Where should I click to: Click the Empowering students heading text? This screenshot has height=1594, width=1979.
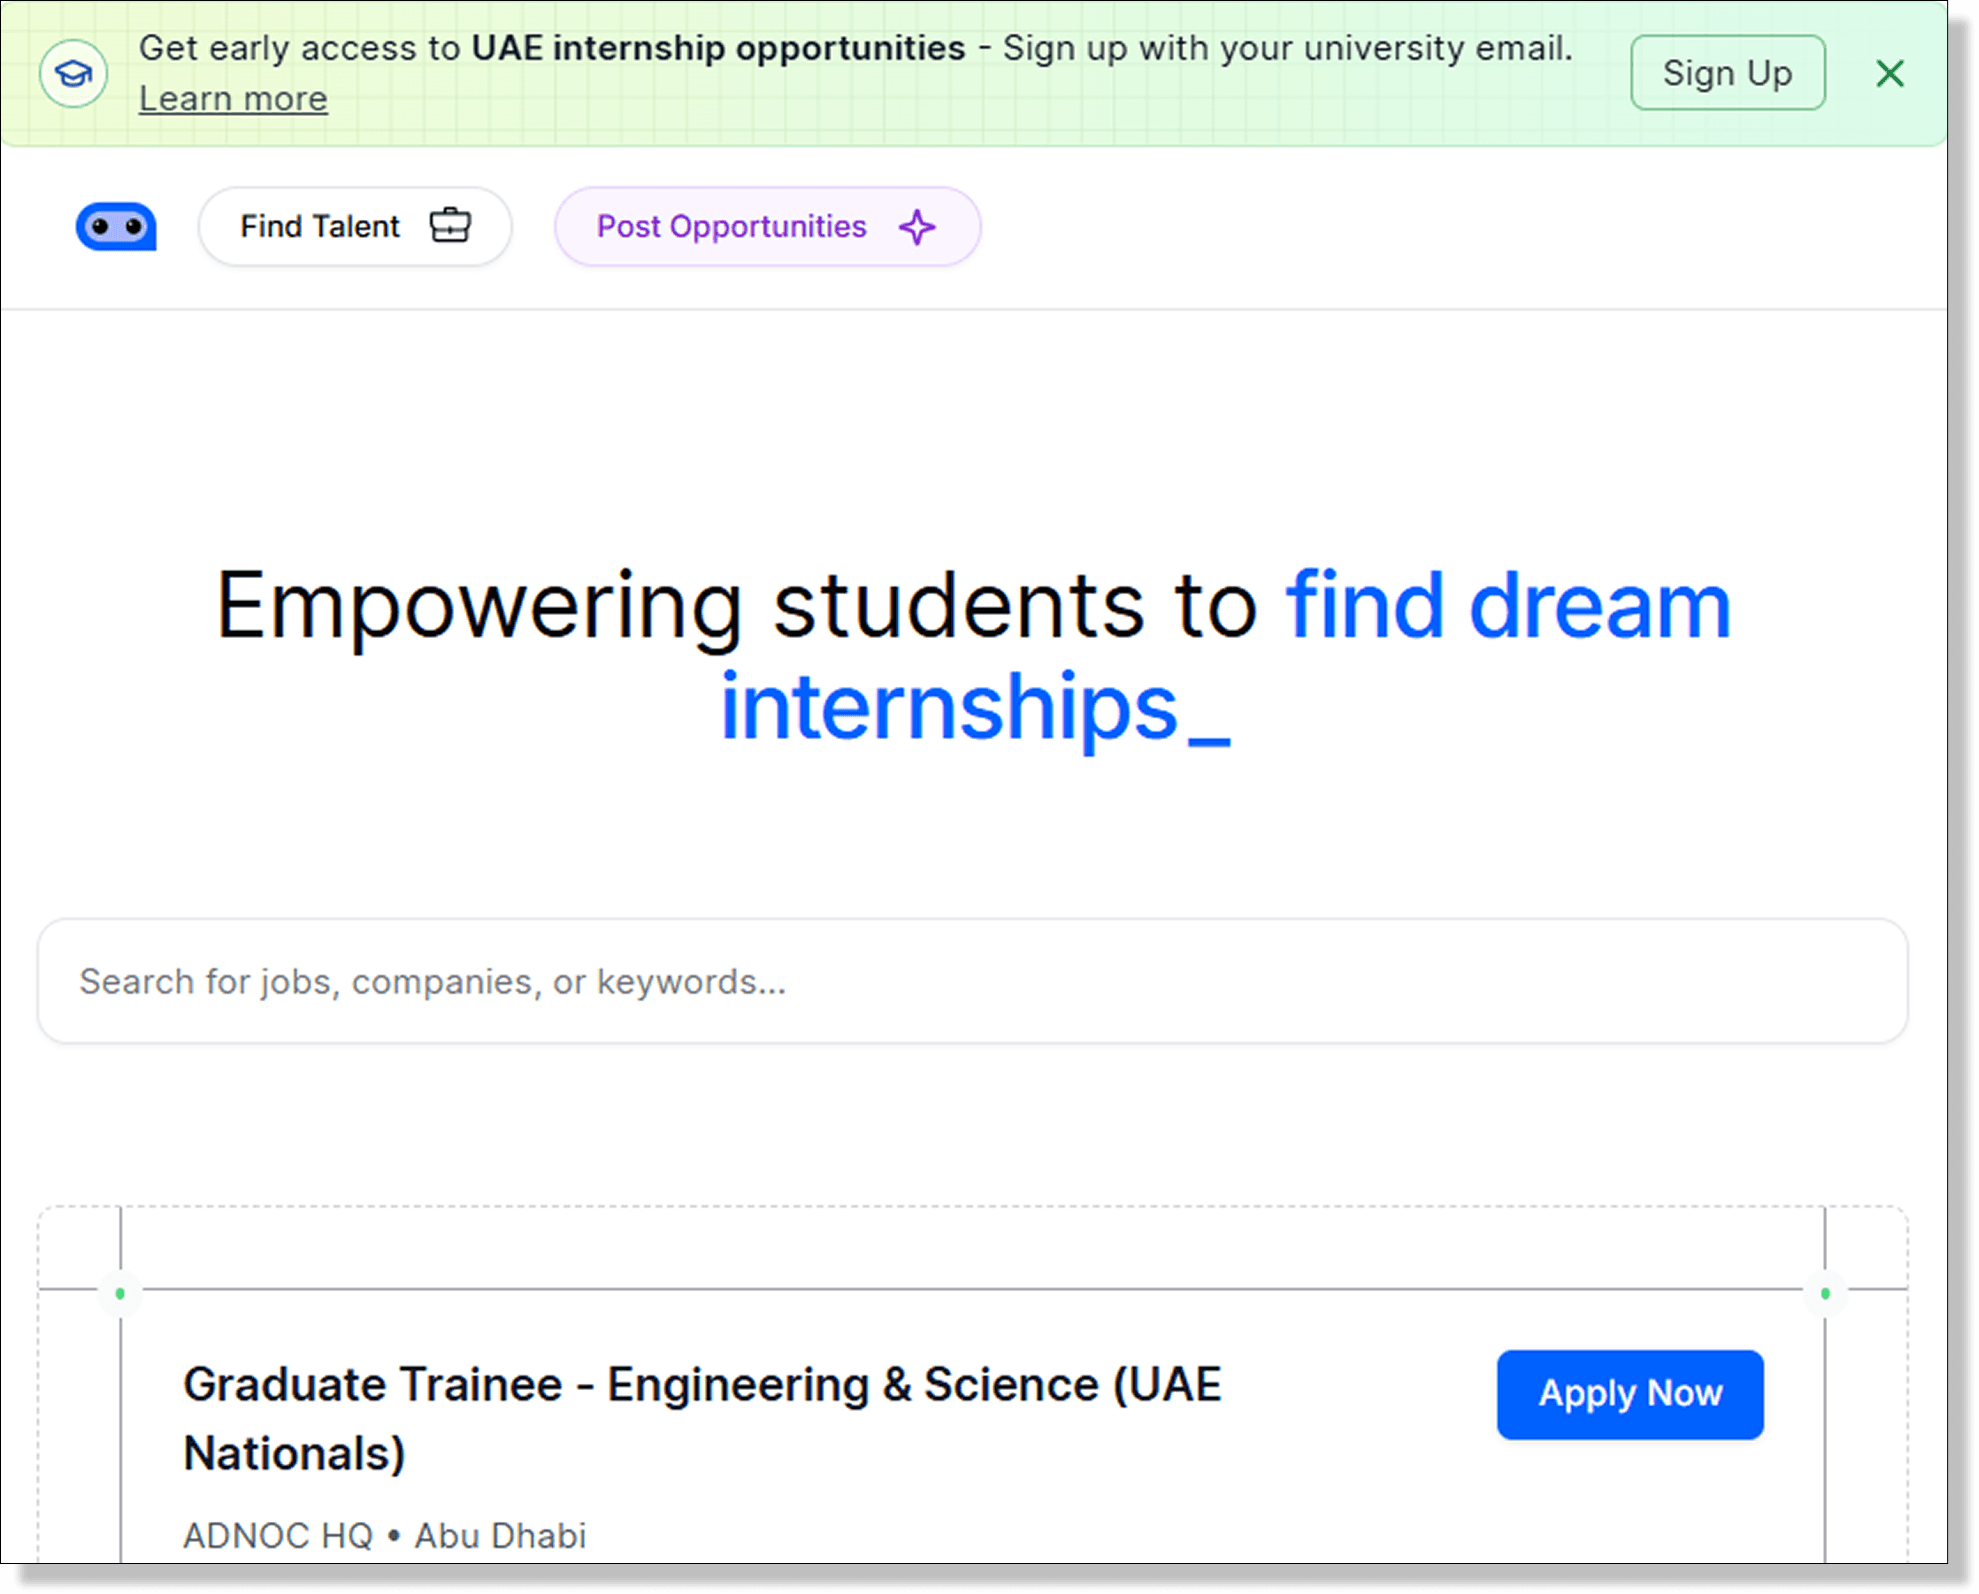tap(735, 606)
